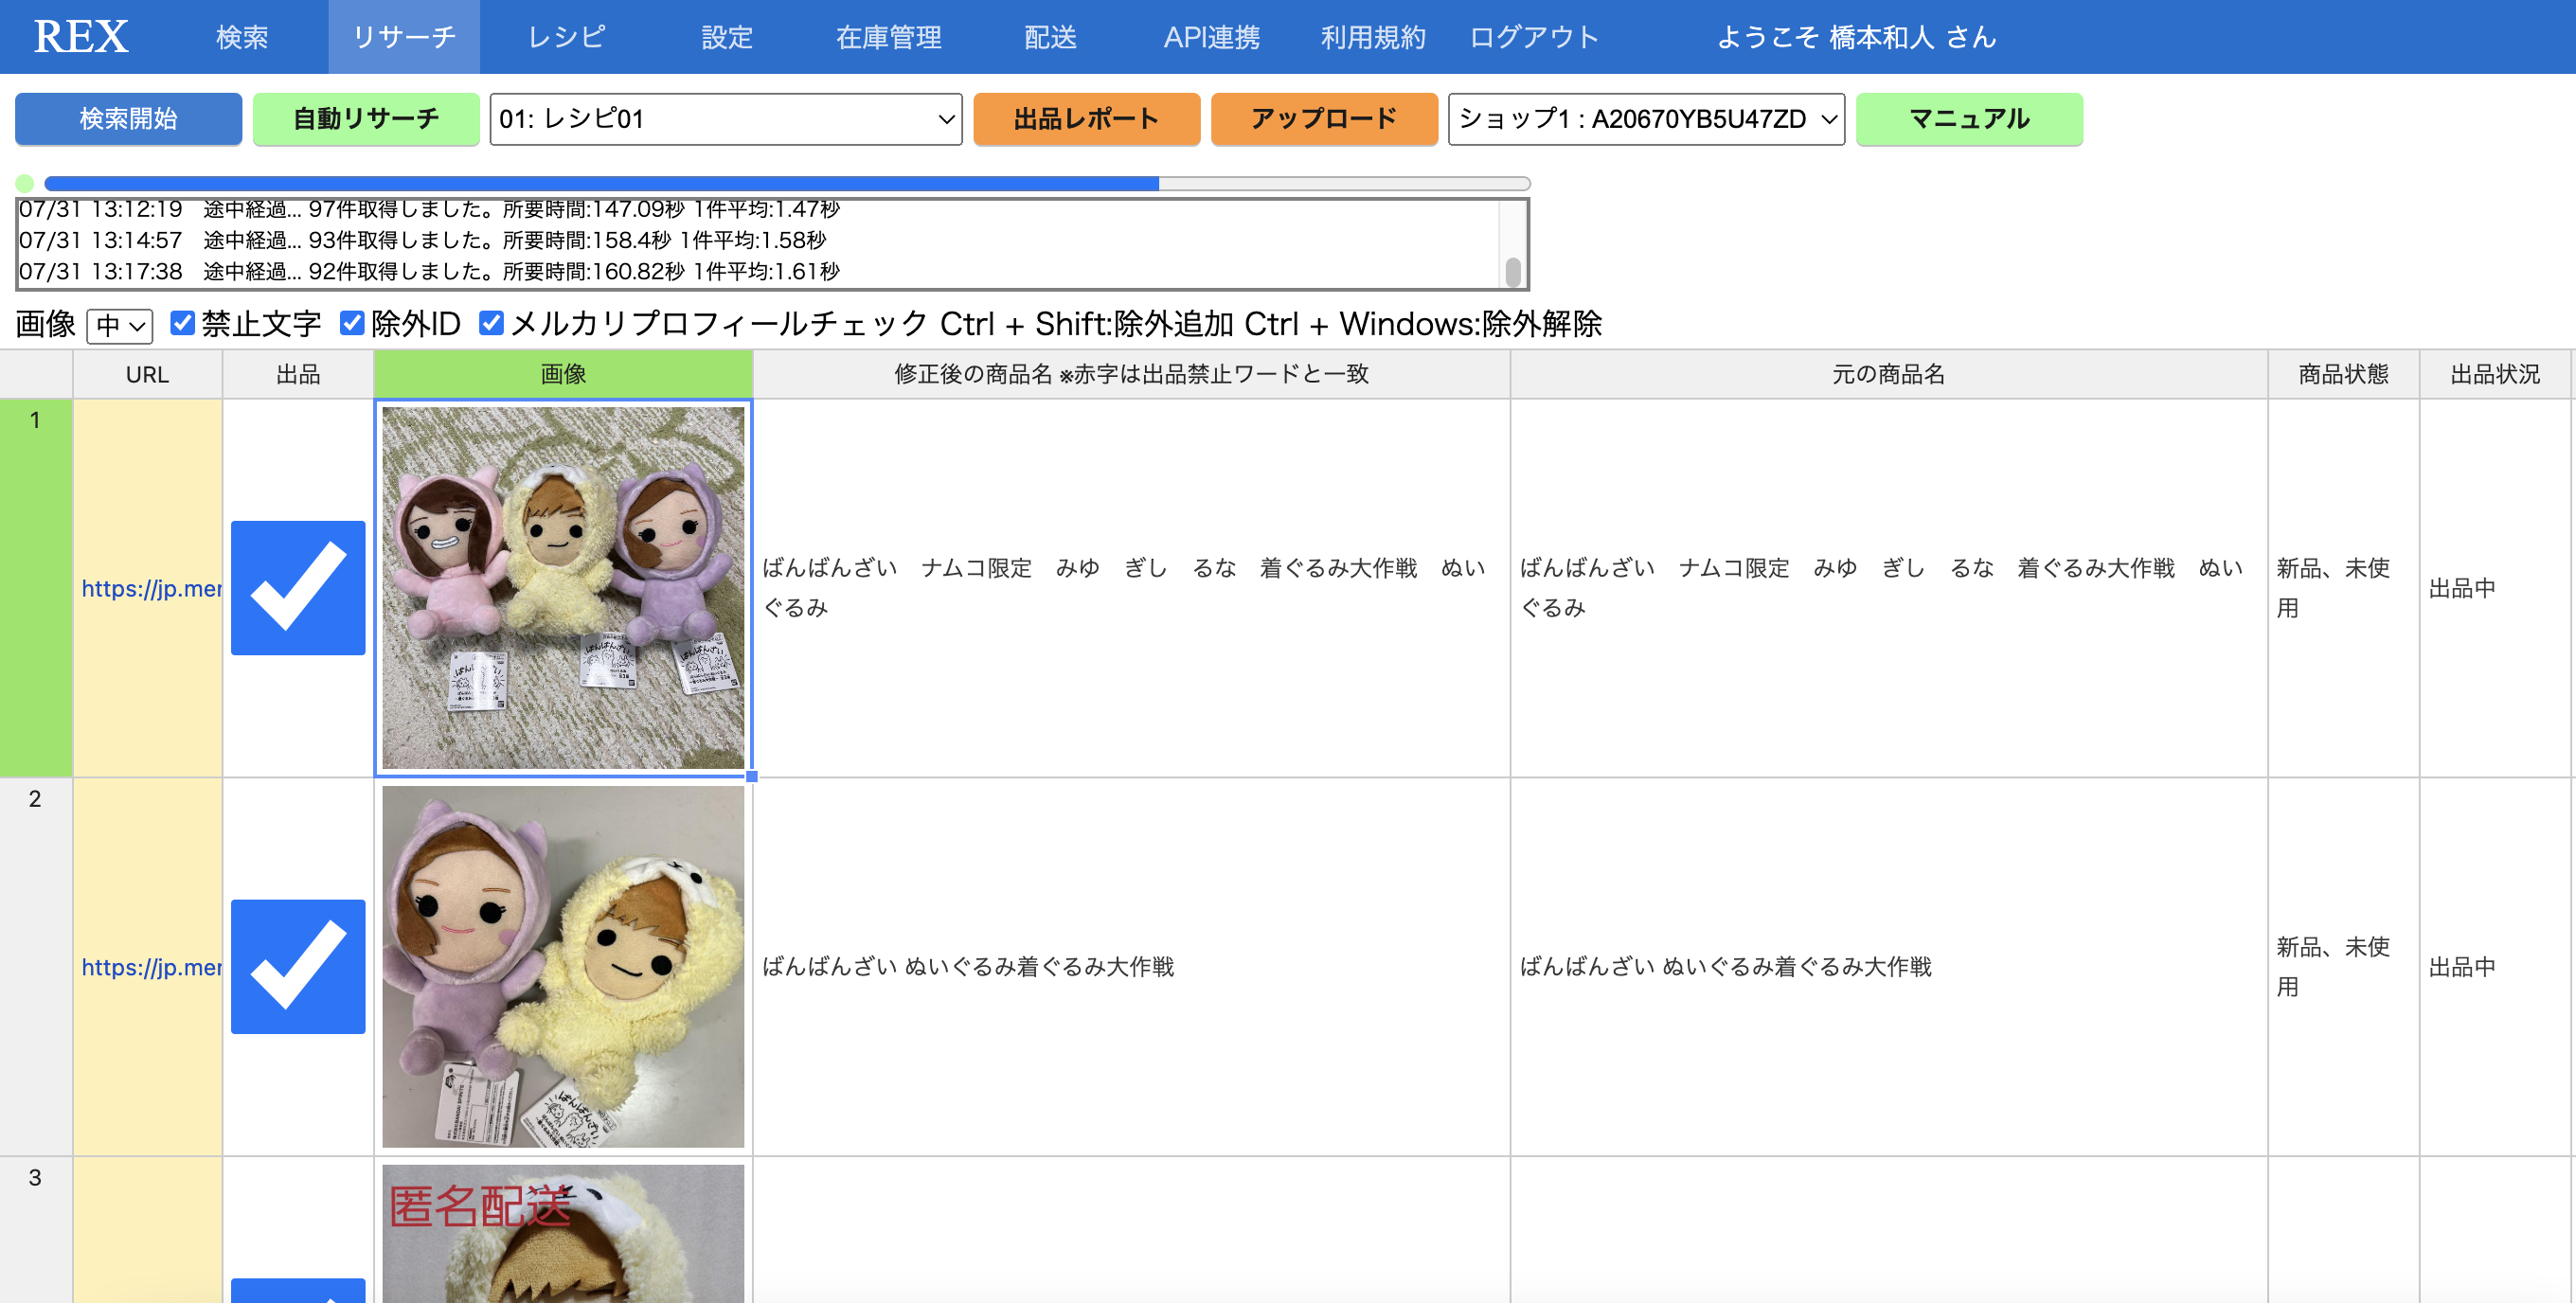Viewport: 2576px width, 1303px height.
Task: Click the ようこそ 橋本和人 さん greeting
Action: [x=1856, y=37]
